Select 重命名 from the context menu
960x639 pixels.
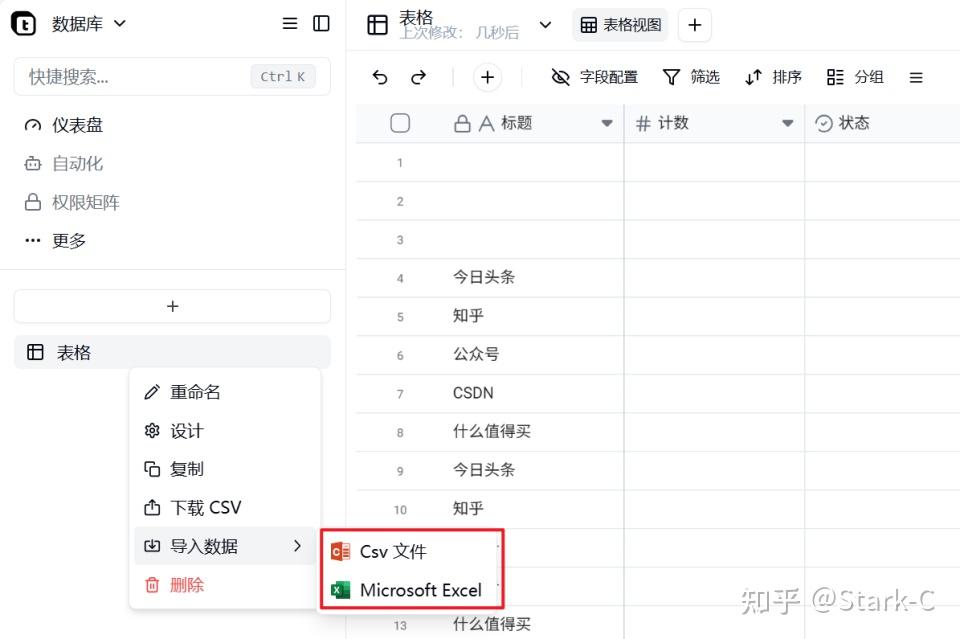tap(192, 391)
